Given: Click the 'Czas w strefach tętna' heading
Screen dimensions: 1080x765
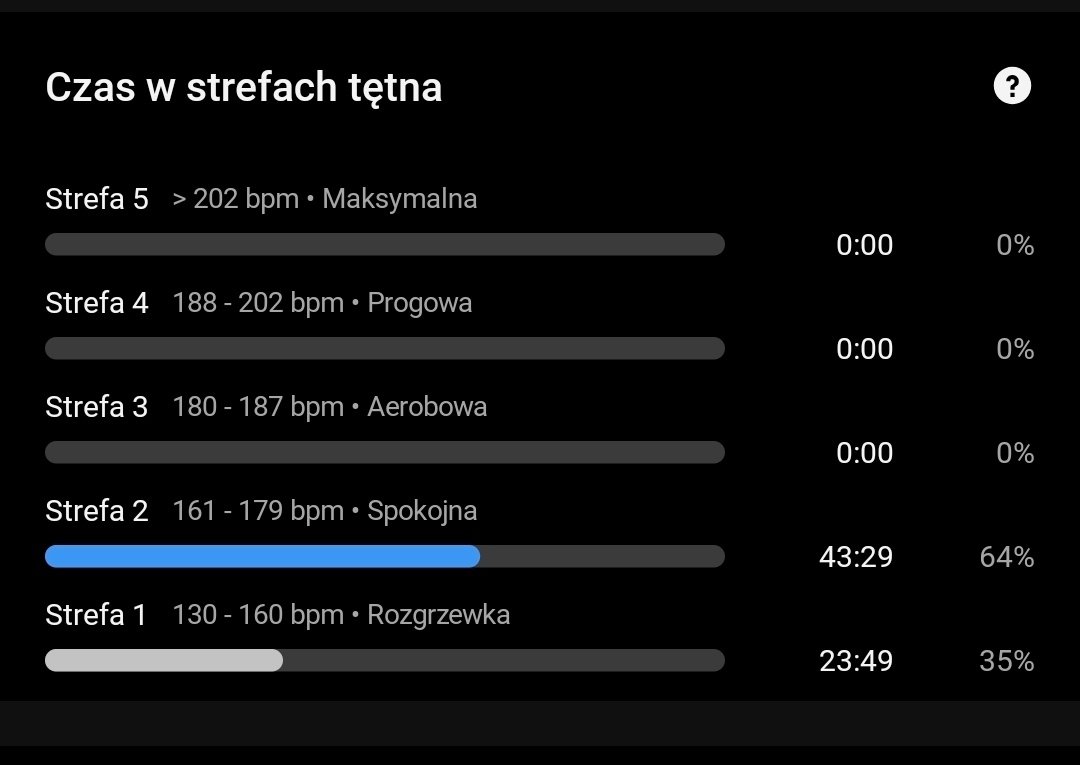Looking at the screenshot, I should pyautogui.click(x=244, y=88).
